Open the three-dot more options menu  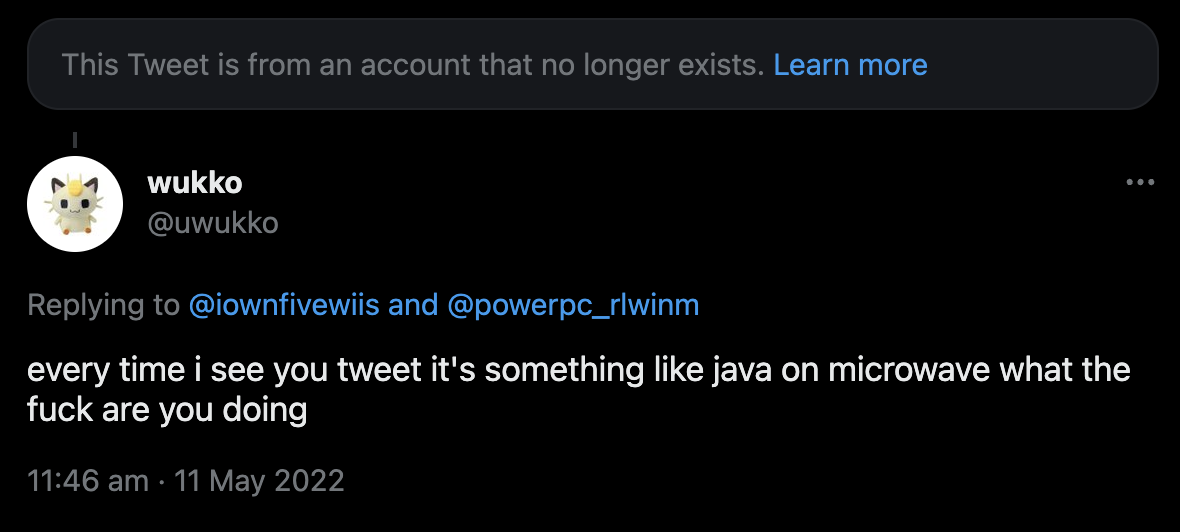pyautogui.click(x=1140, y=183)
